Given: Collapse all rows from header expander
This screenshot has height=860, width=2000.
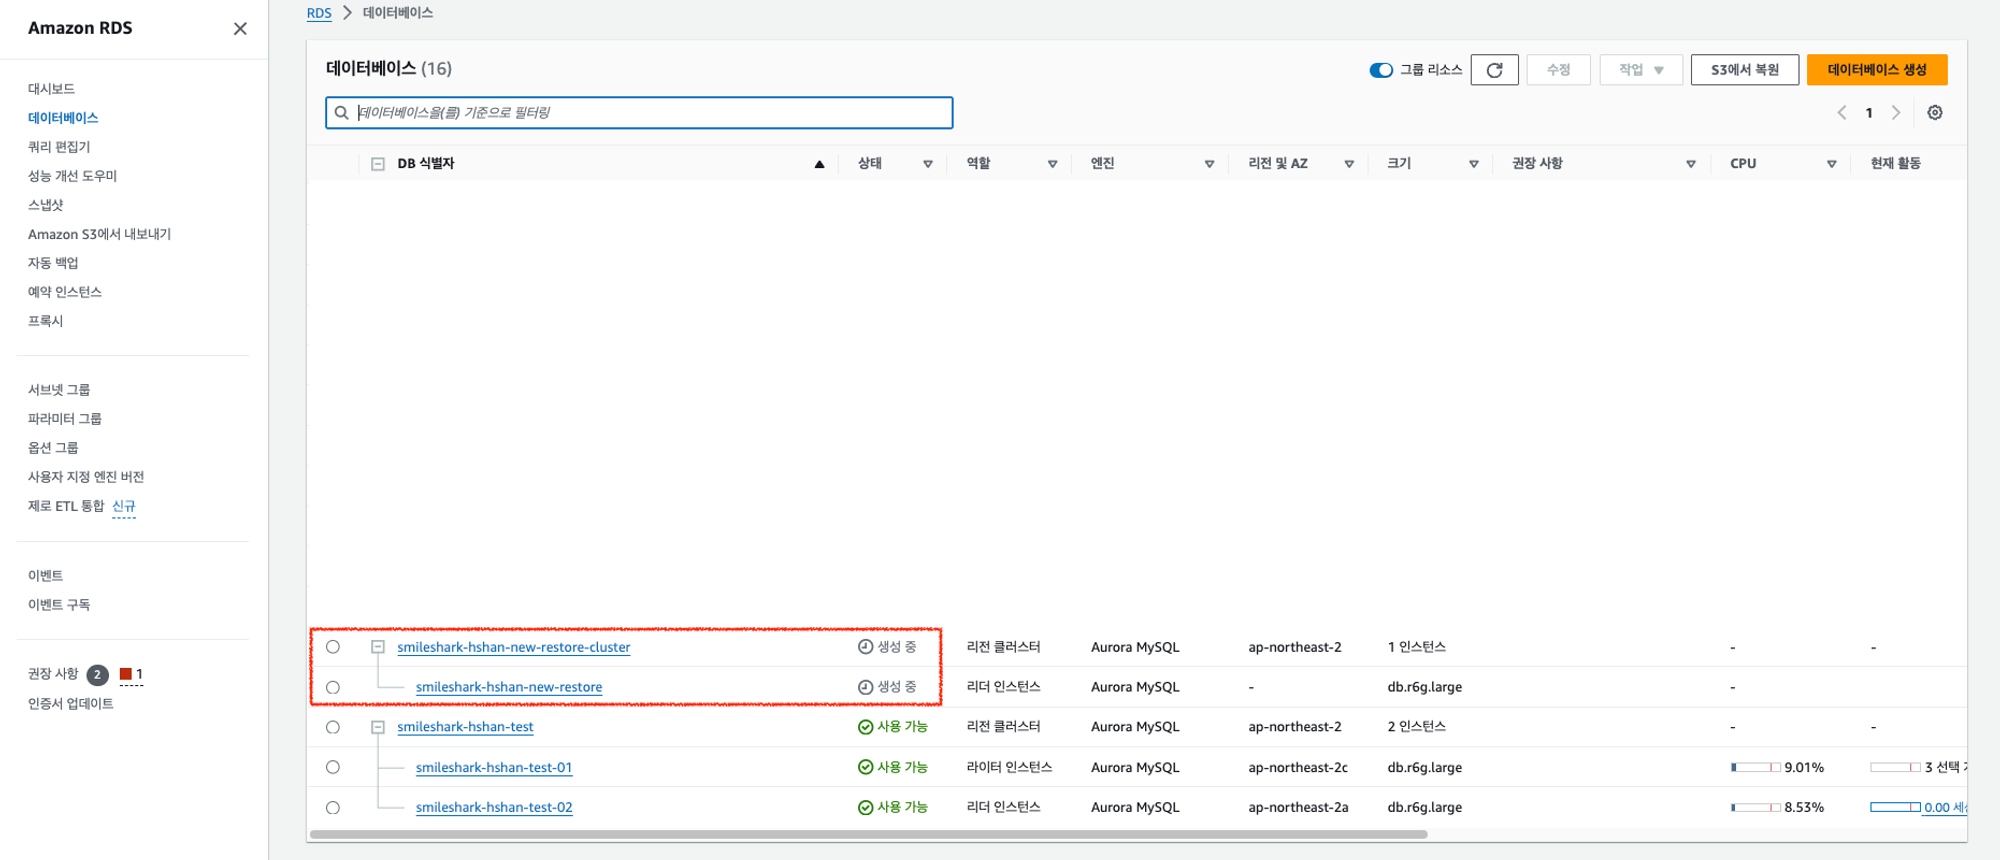Looking at the screenshot, I should tap(378, 164).
